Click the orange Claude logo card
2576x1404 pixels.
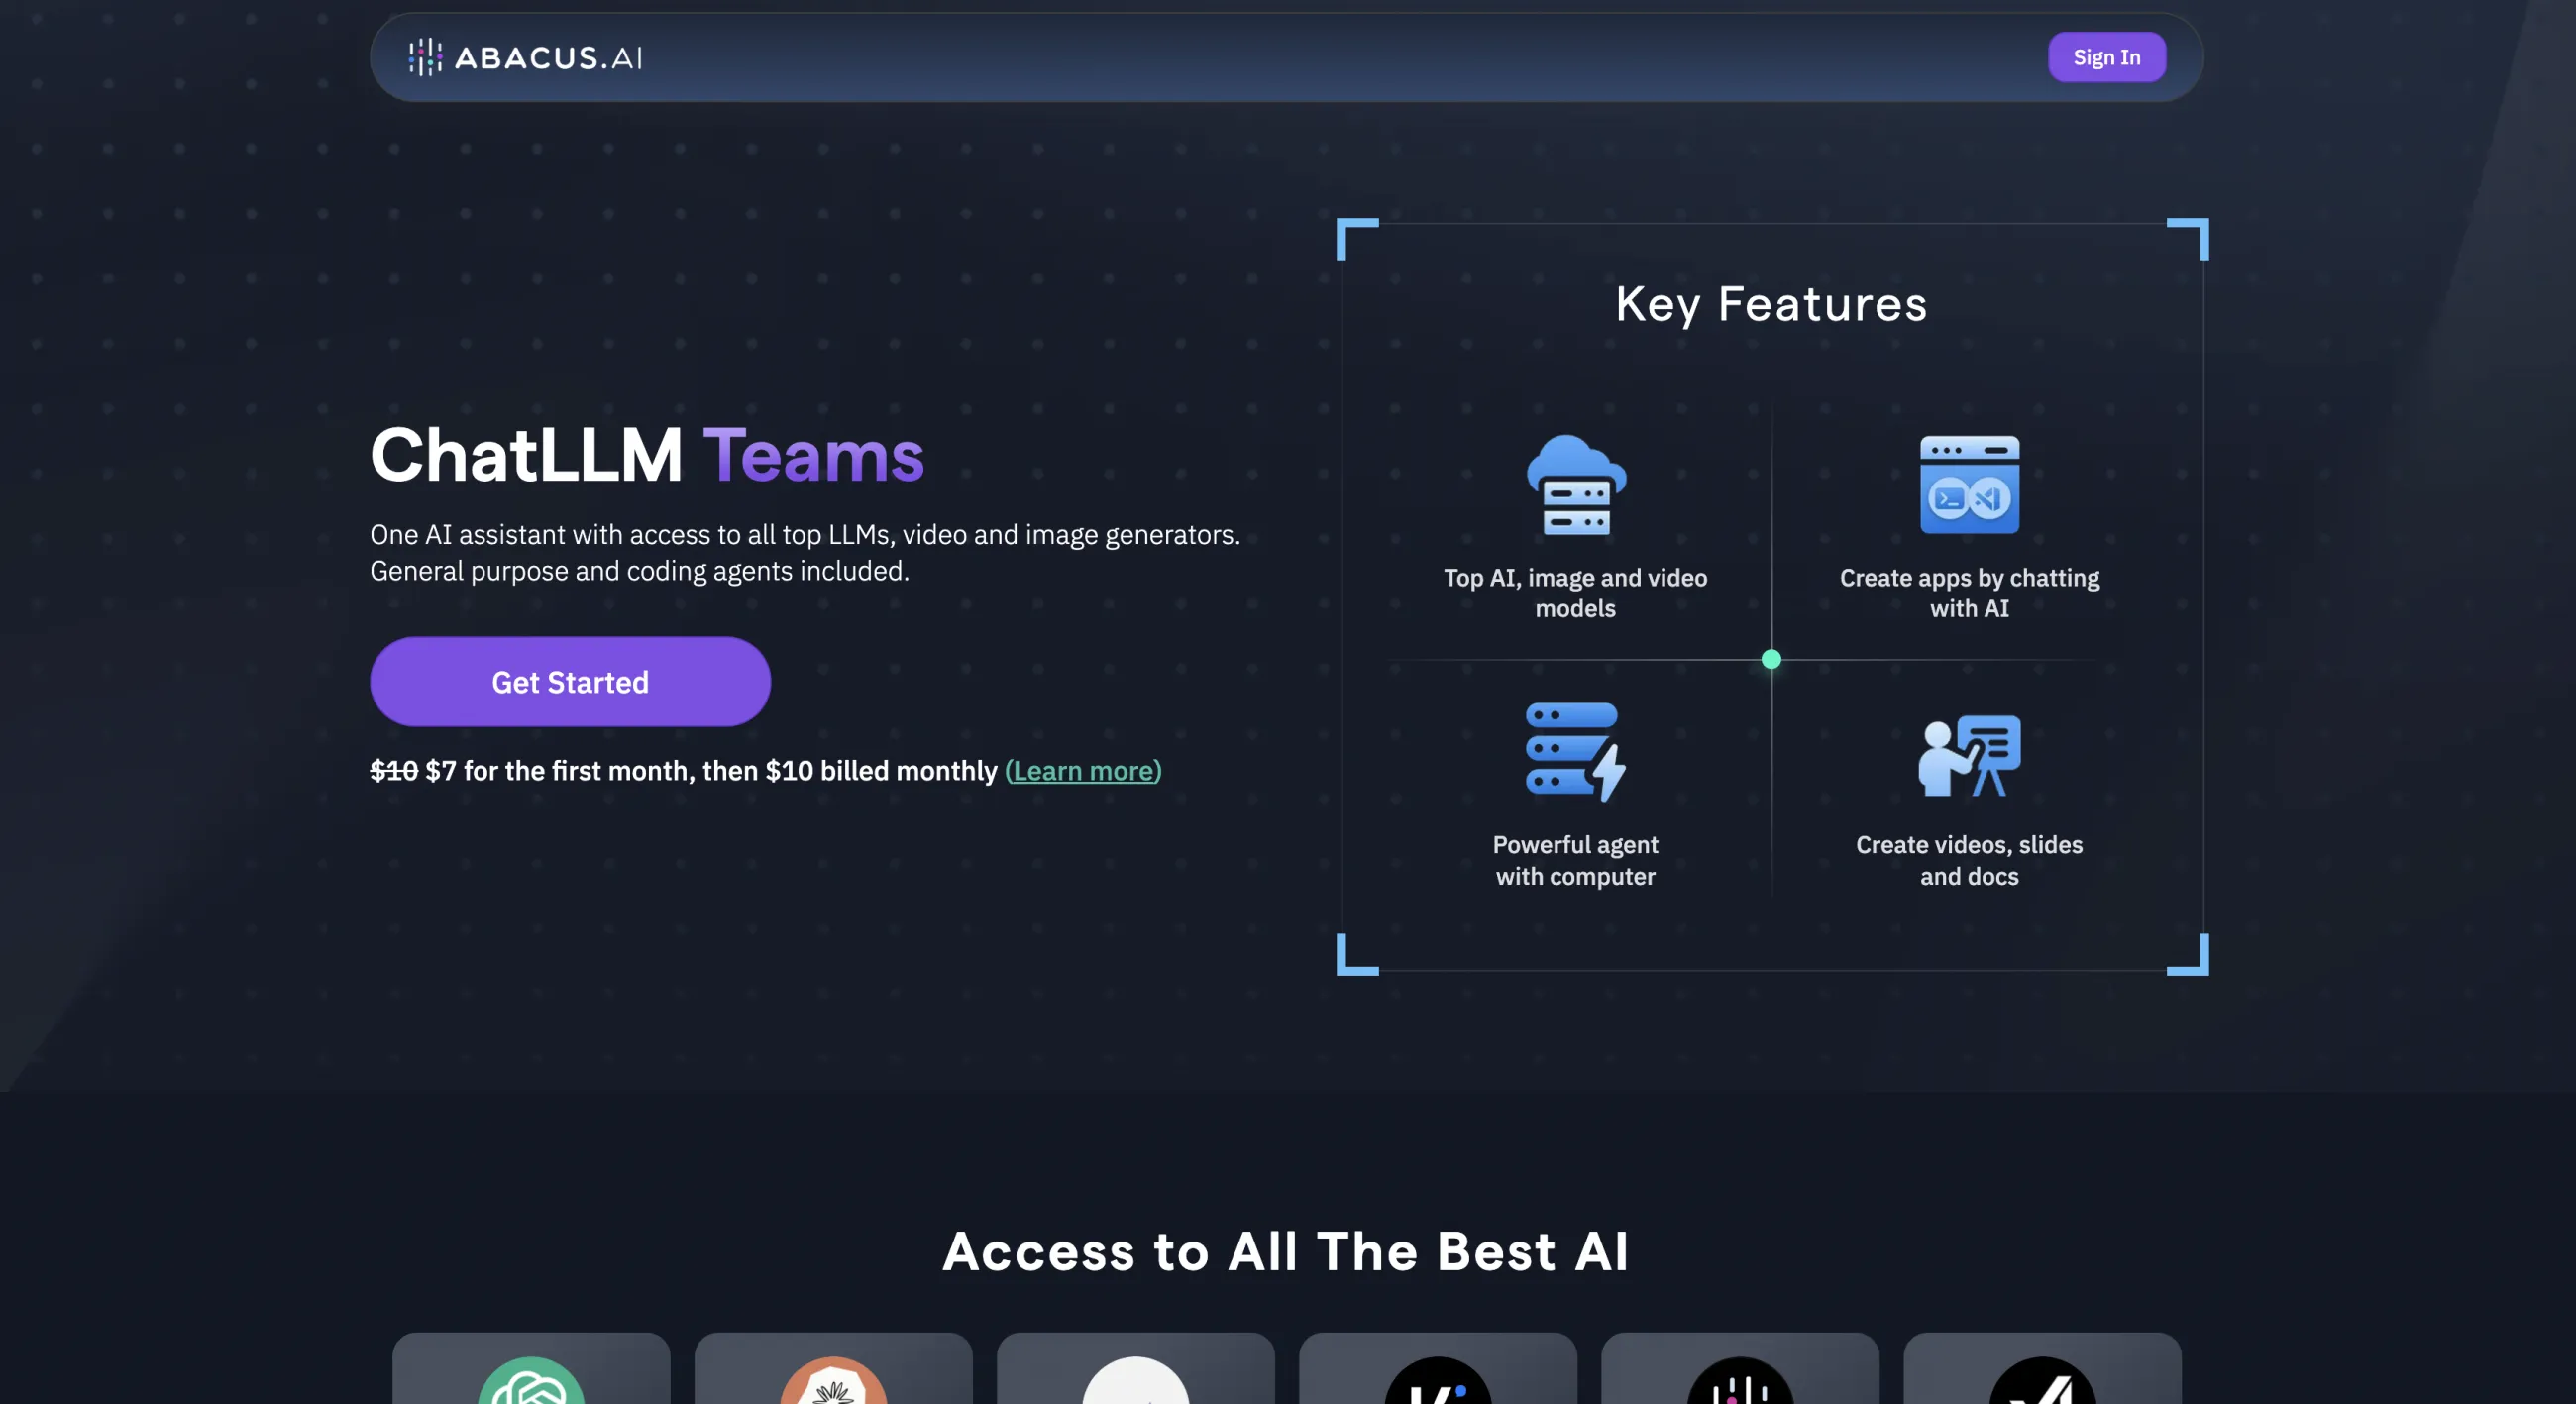(x=833, y=1368)
